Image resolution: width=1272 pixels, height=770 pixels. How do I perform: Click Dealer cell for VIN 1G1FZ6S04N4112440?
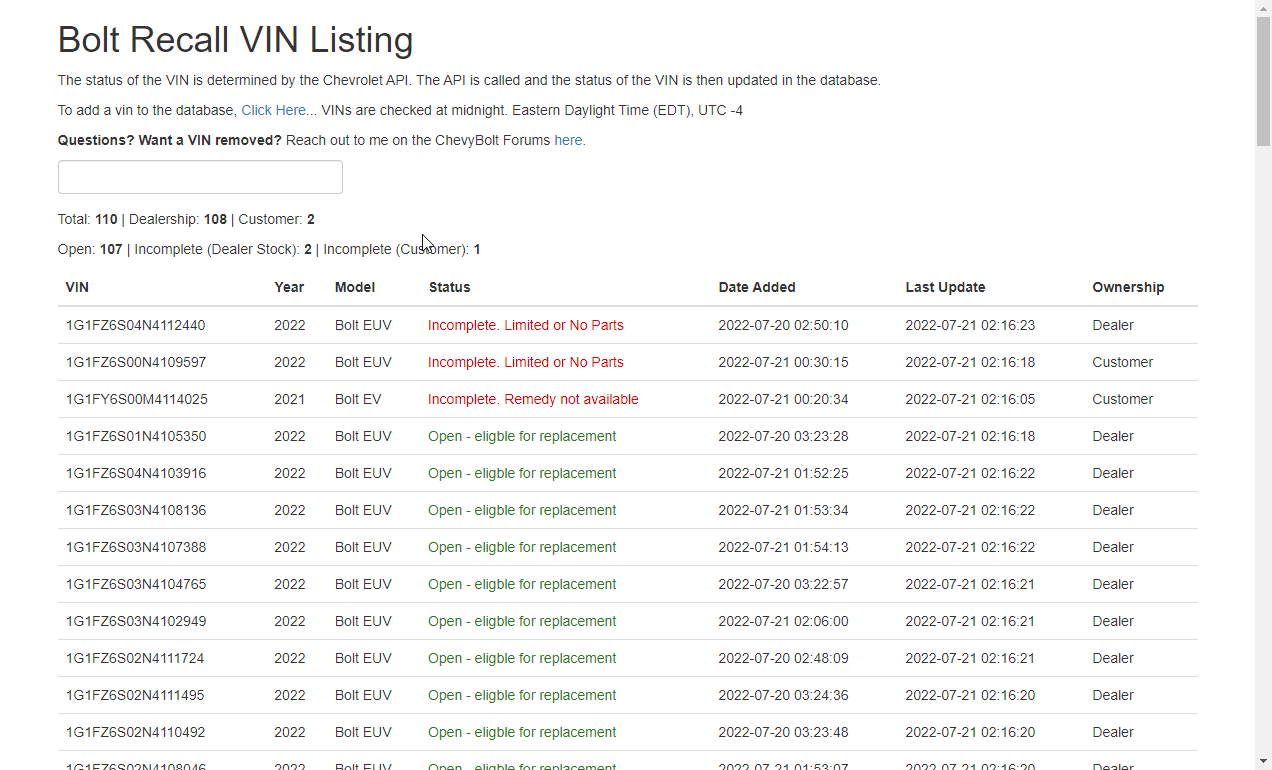click(x=1113, y=325)
